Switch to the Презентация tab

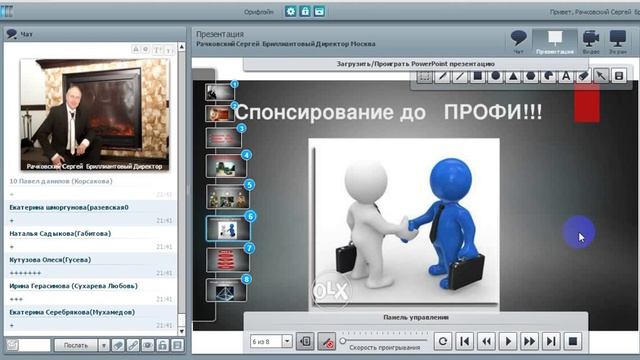point(555,42)
